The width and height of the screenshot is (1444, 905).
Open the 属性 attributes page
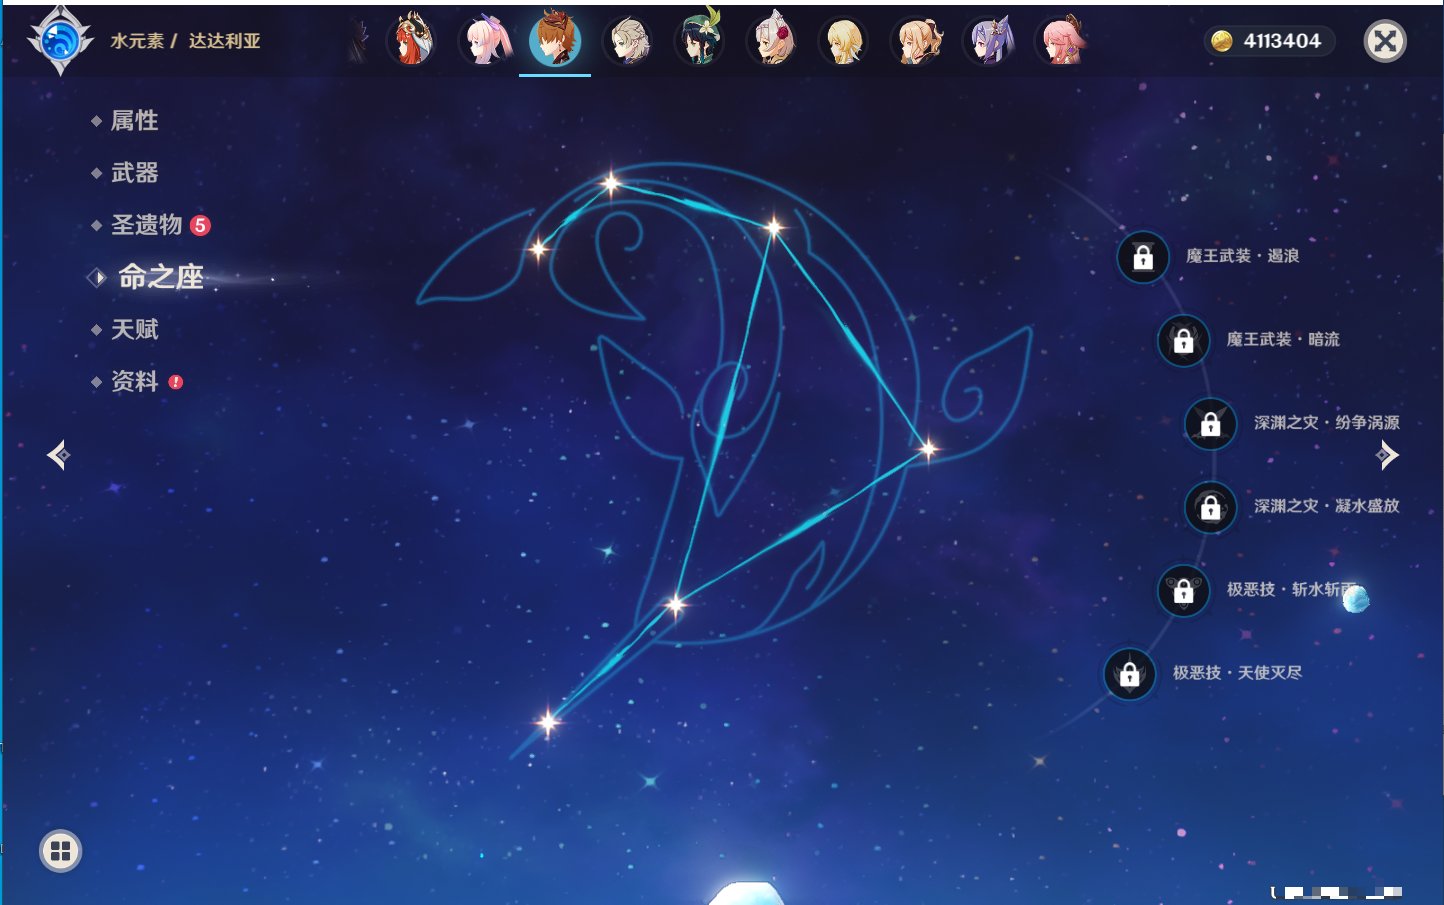pos(134,120)
